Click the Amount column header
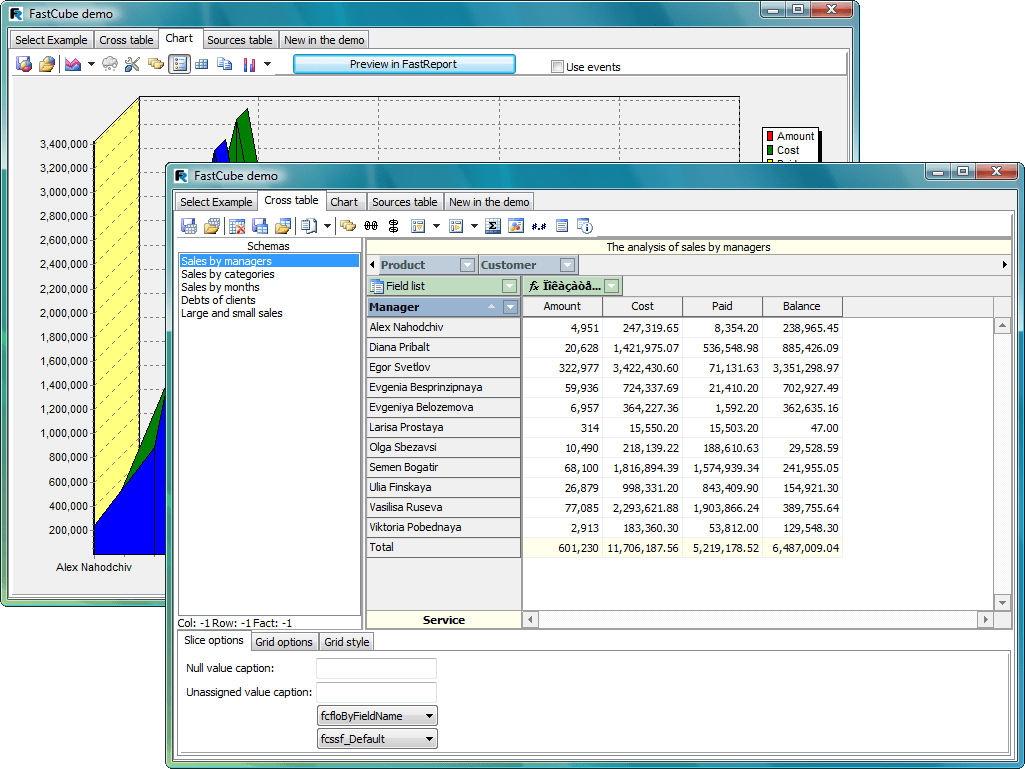Viewport: 1025px width, 769px height. click(x=562, y=307)
